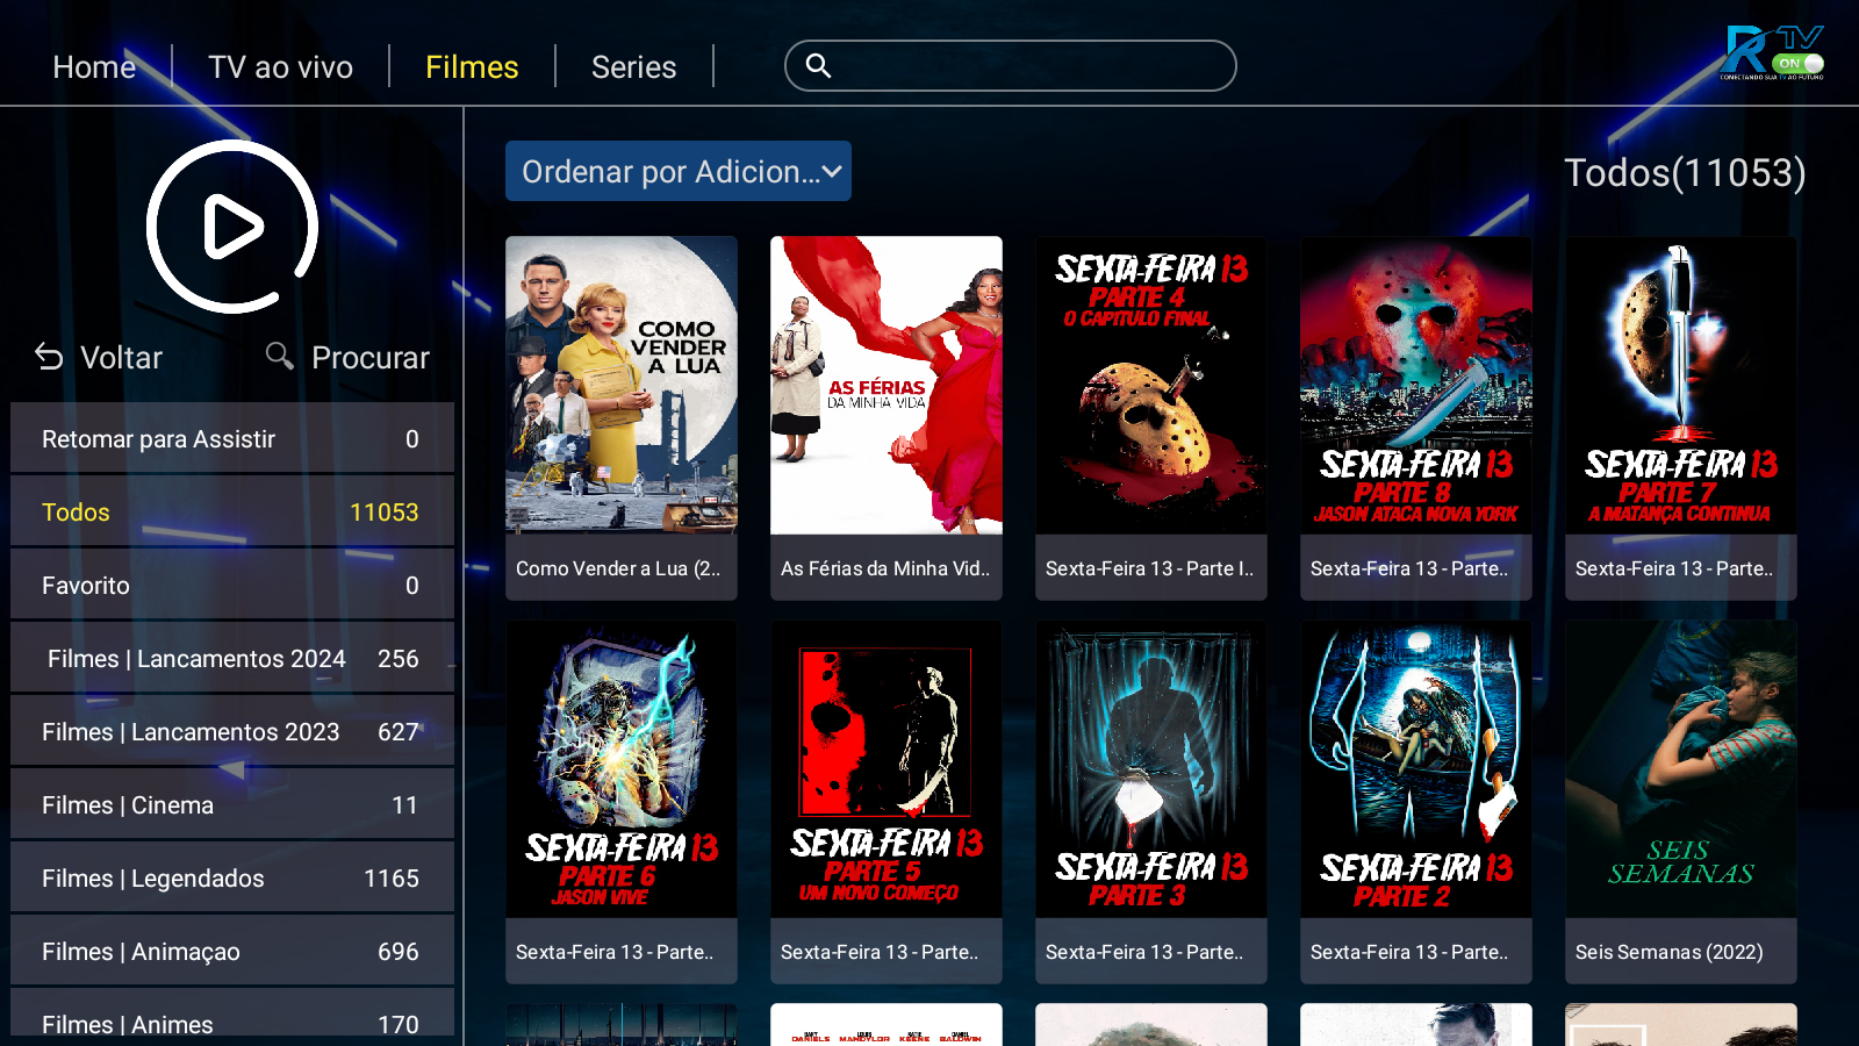Select the Filmes tab
This screenshot has height=1046, width=1859.
pyautogui.click(x=471, y=67)
